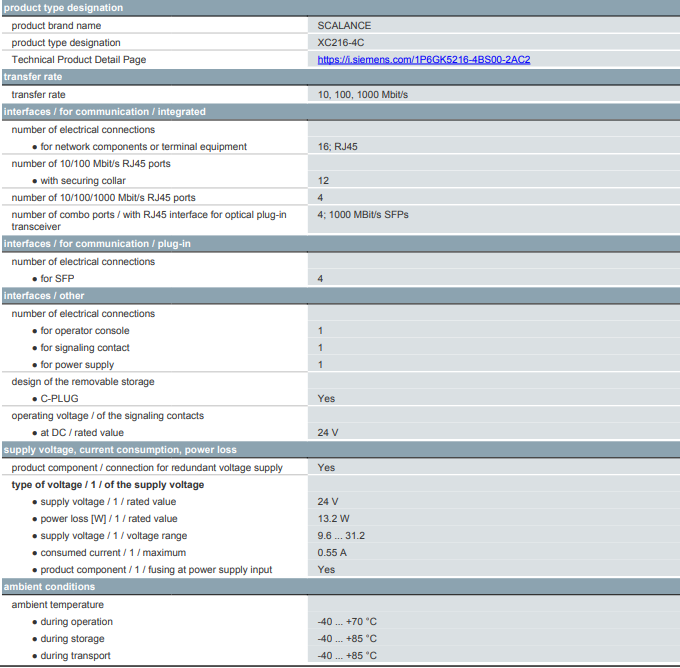Click 'number of combo ports' row label

(149, 220)
